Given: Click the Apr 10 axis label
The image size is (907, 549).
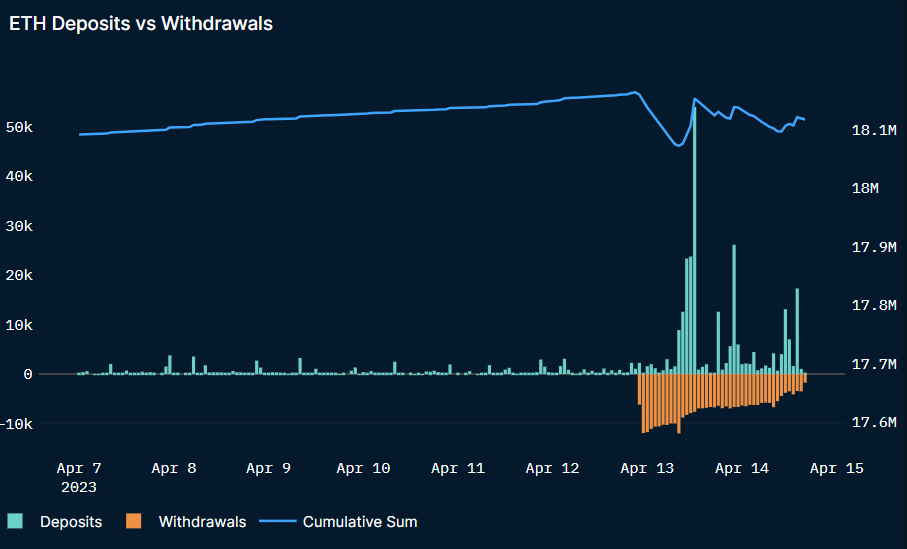Looking at the screenshot, I should (363, 468).
